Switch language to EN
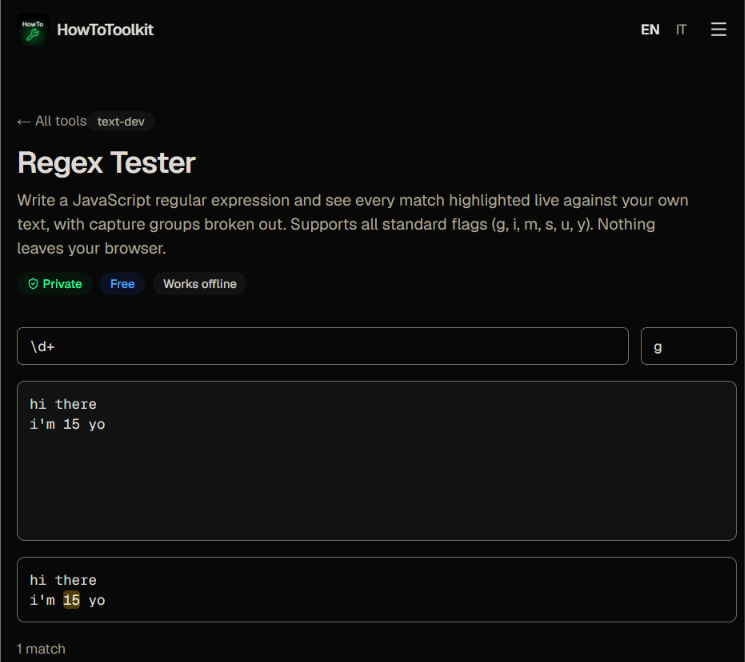Screen dimensions: 745x662 pyautogui.click(x=650, y=30)
